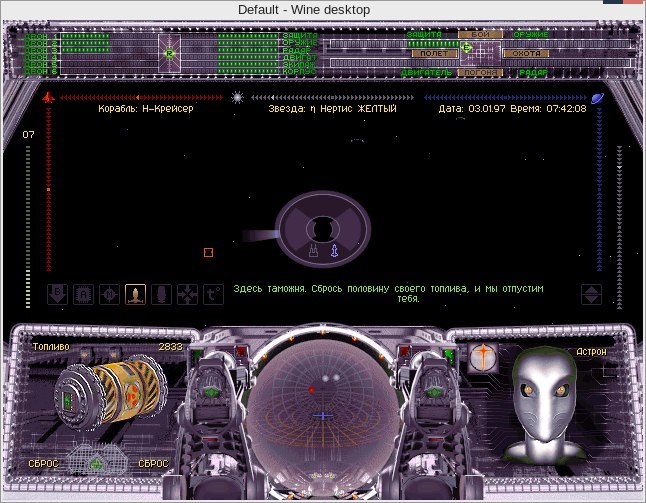Click the blue crosshair on radar sphere
This screenshot has height=503, width=646.
pyautogui.click(x=323, y=416)
